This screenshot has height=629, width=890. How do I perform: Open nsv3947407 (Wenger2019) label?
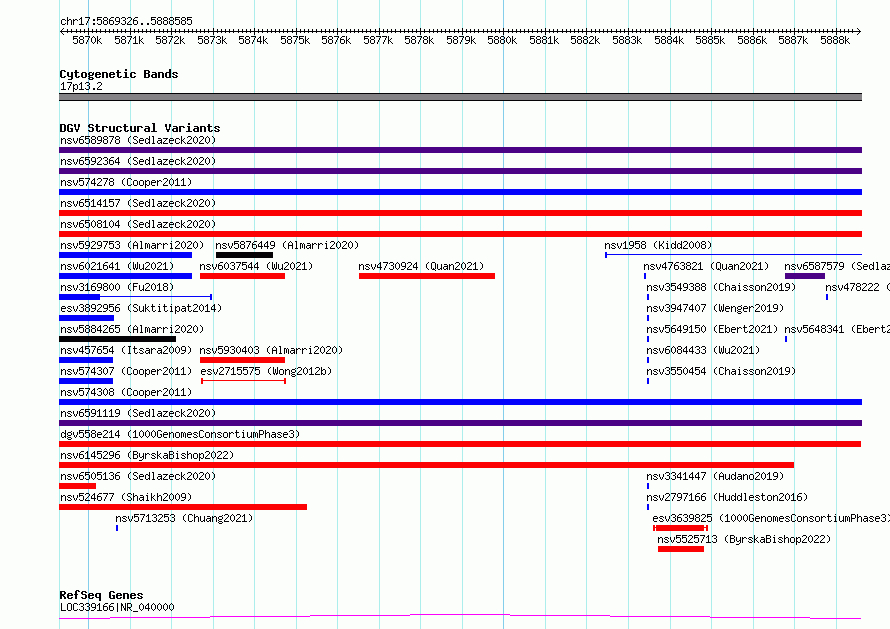(x=715, y=308)
